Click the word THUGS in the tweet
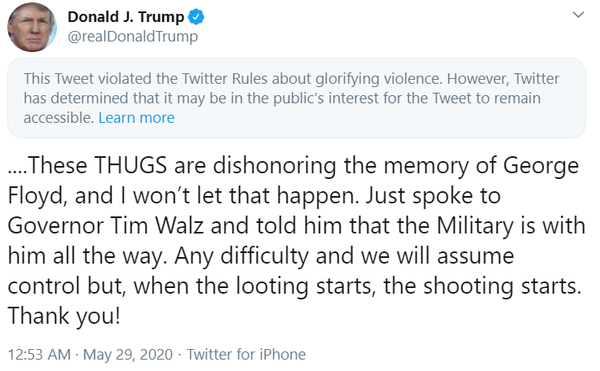 coord(131,166)
